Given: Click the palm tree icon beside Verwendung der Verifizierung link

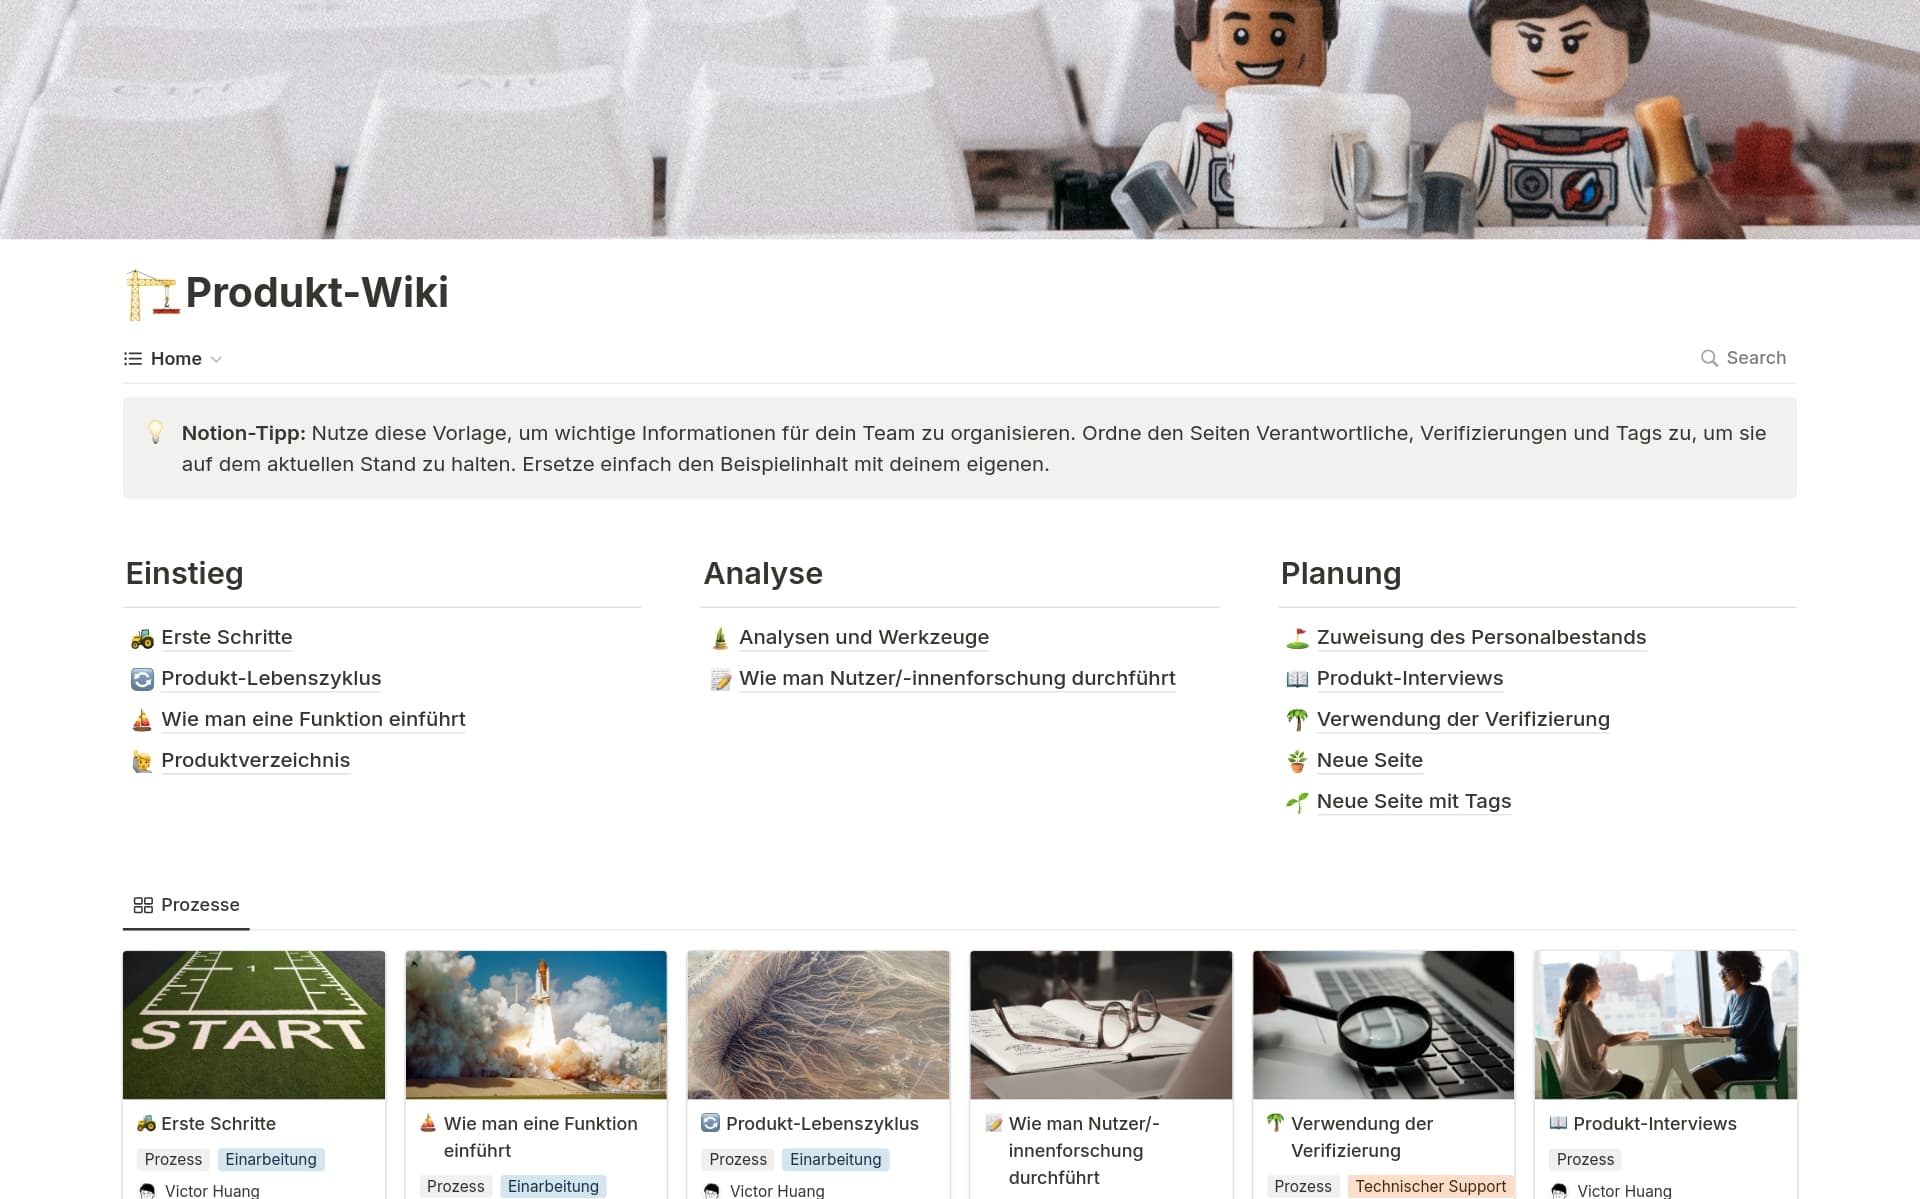Looking at the screenshot, I should pyautogui.click(x=1297, y=720).
